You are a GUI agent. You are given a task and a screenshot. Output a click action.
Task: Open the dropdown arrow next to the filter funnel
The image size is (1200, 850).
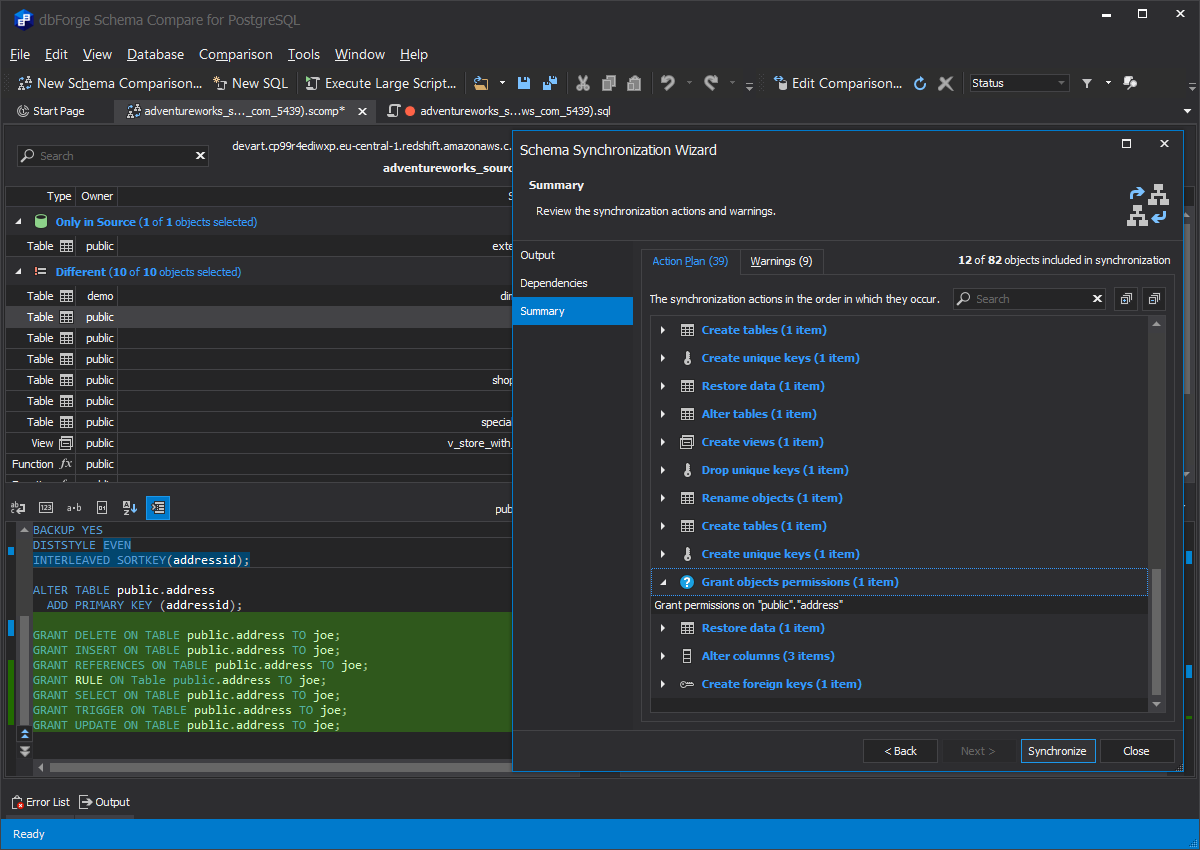(x=1108, y=83)
